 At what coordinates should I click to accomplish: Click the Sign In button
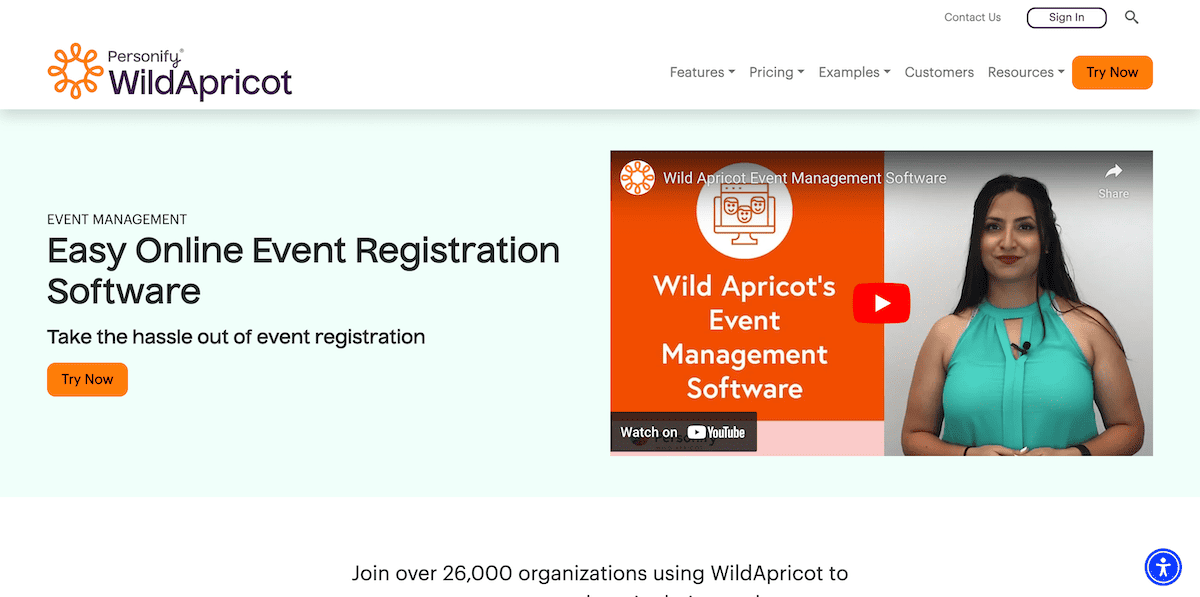(1066, 17)
